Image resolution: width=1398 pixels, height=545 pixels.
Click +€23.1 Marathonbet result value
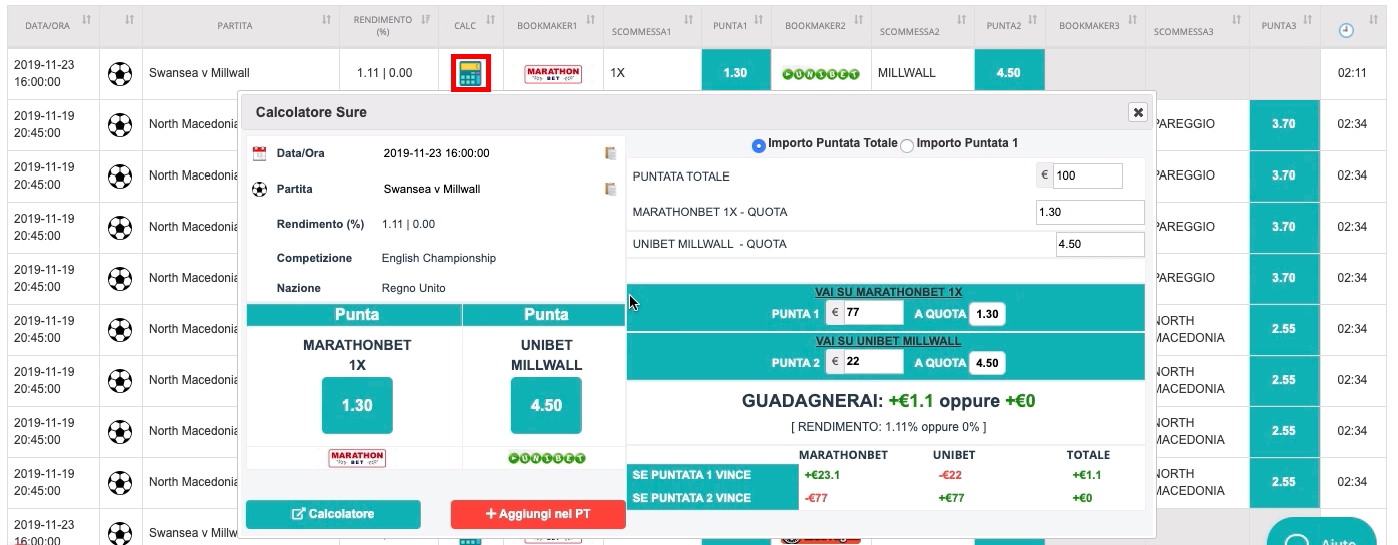pyautogui.click(x=821, y=475)
